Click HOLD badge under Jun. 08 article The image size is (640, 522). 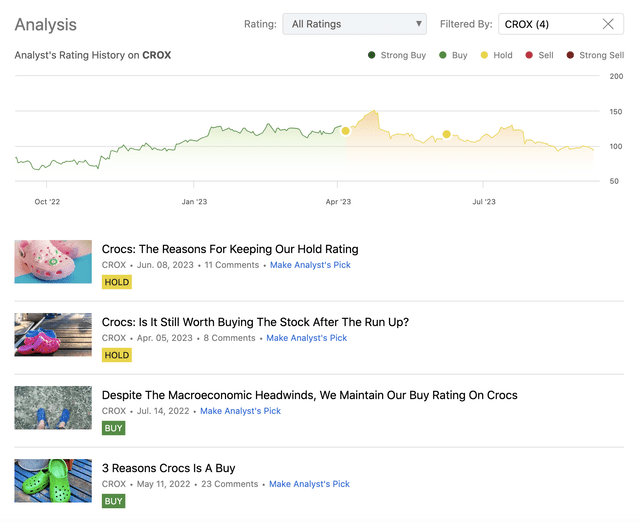tap(116, 282)
